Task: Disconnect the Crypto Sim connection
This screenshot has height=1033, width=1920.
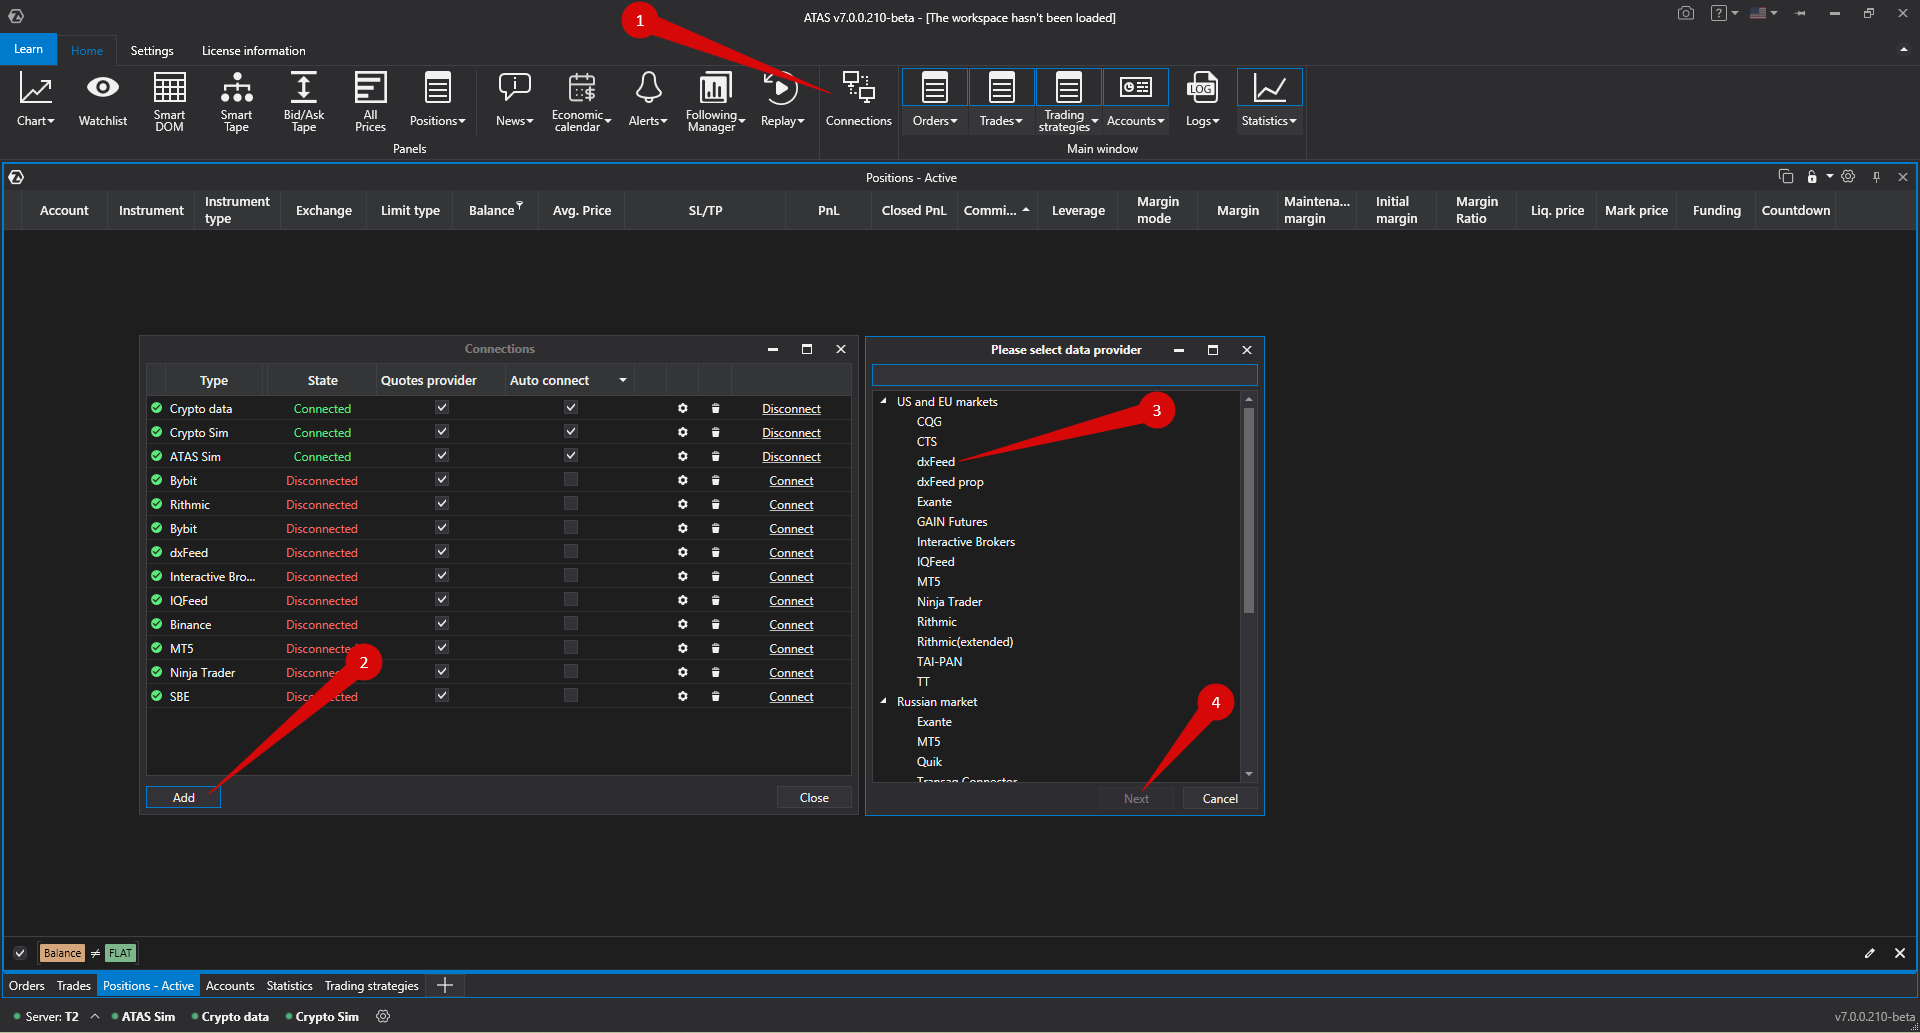Action: pos(791,432)
